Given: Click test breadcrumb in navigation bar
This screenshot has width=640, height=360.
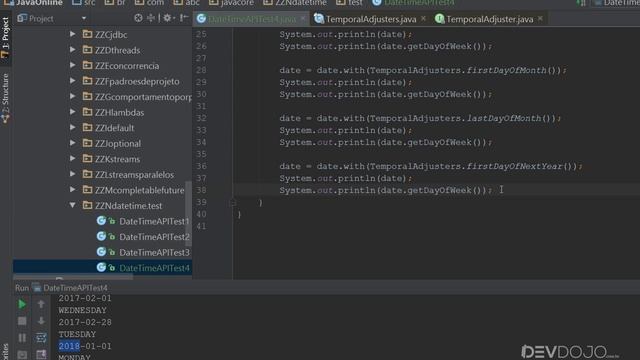Looking at the screenshot, I should tap(349, 3).
